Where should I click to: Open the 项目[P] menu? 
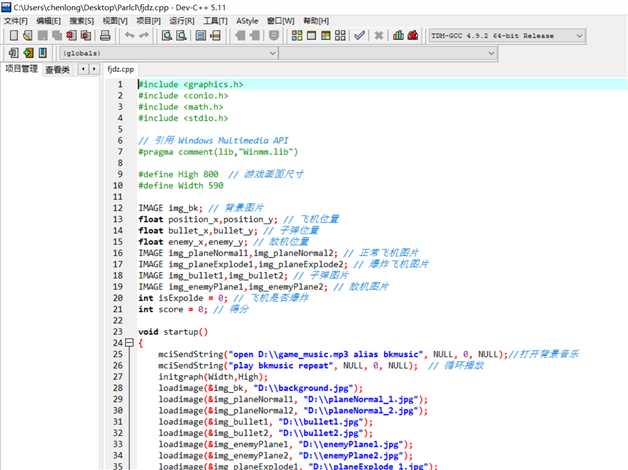(148, 21)
